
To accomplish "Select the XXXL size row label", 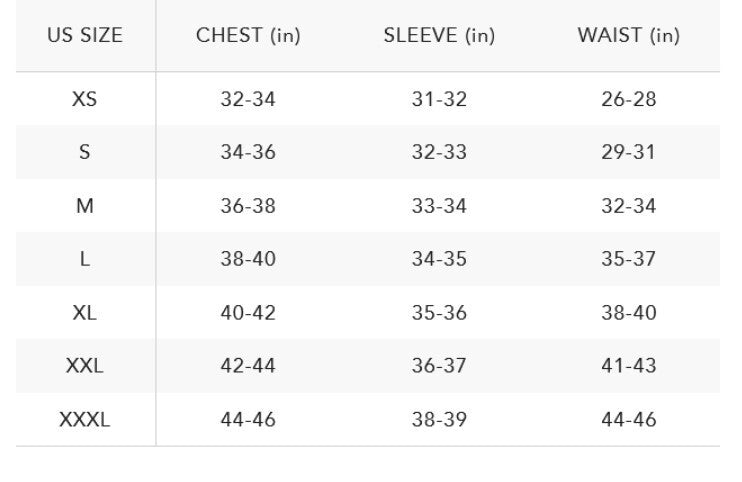I will coord(85,419).
